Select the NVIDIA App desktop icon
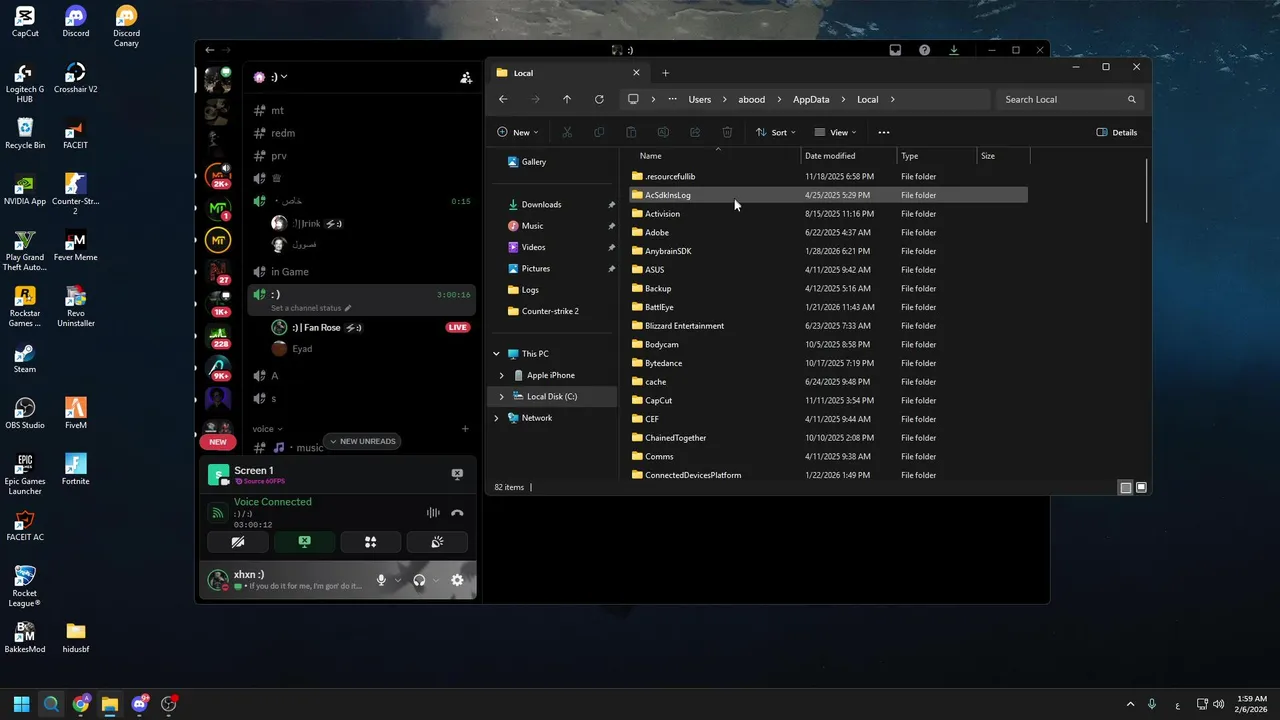This screenshot has width=1280, height=720. [25, 190]
